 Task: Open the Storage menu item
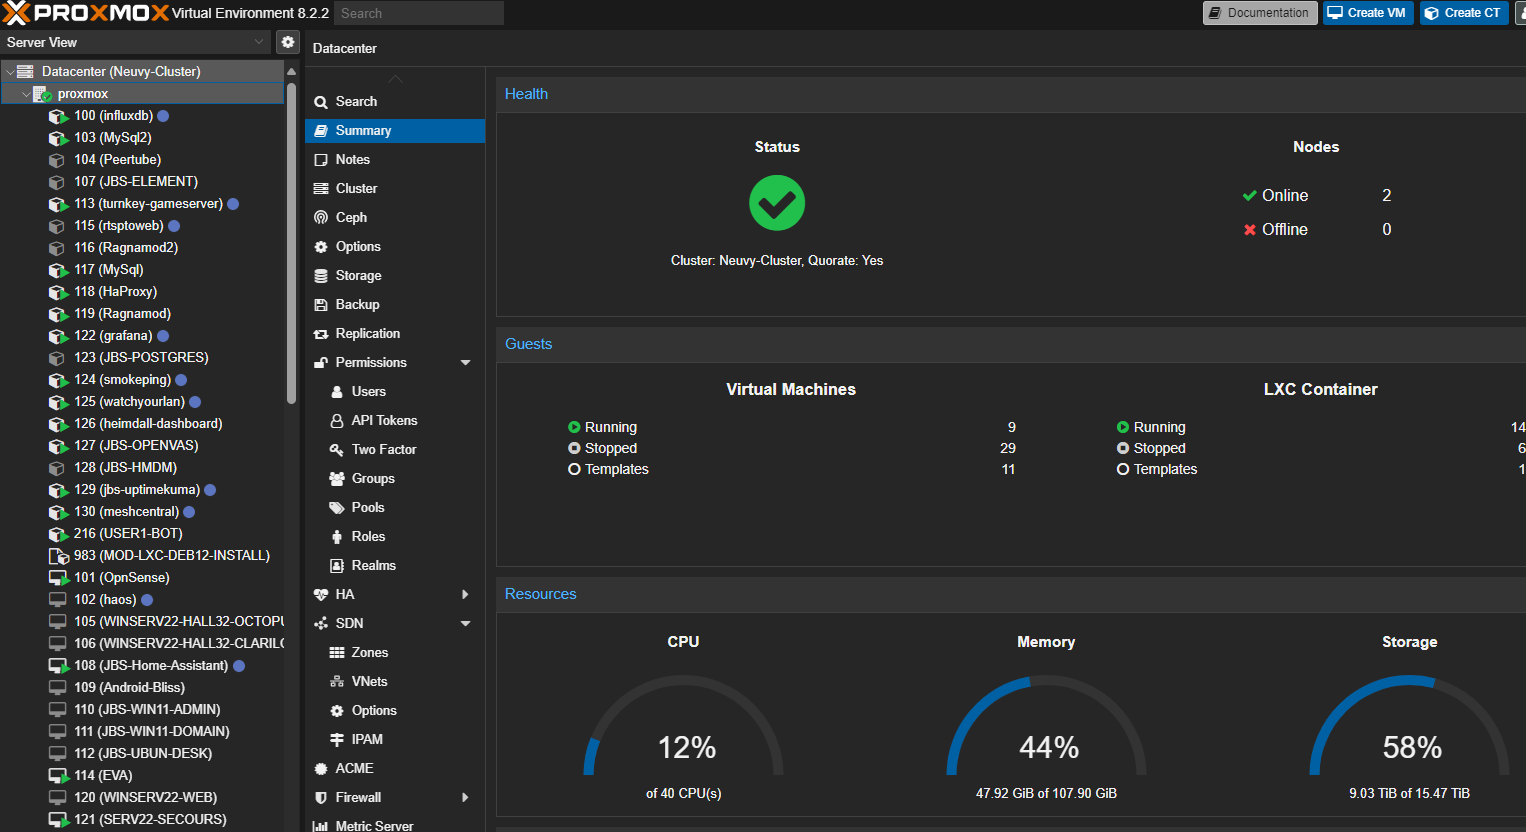(x=358, y=275)
